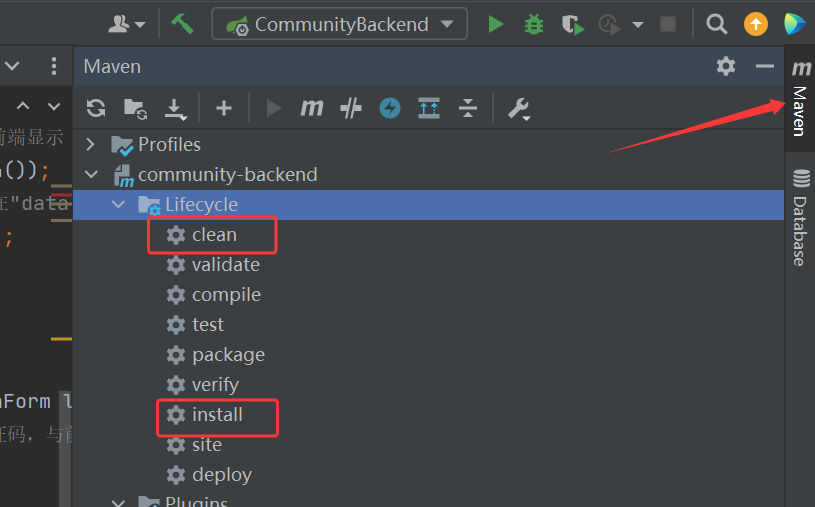
Task: Open the Database side tab
Action: pyautogui.click(x=800, y=218)
